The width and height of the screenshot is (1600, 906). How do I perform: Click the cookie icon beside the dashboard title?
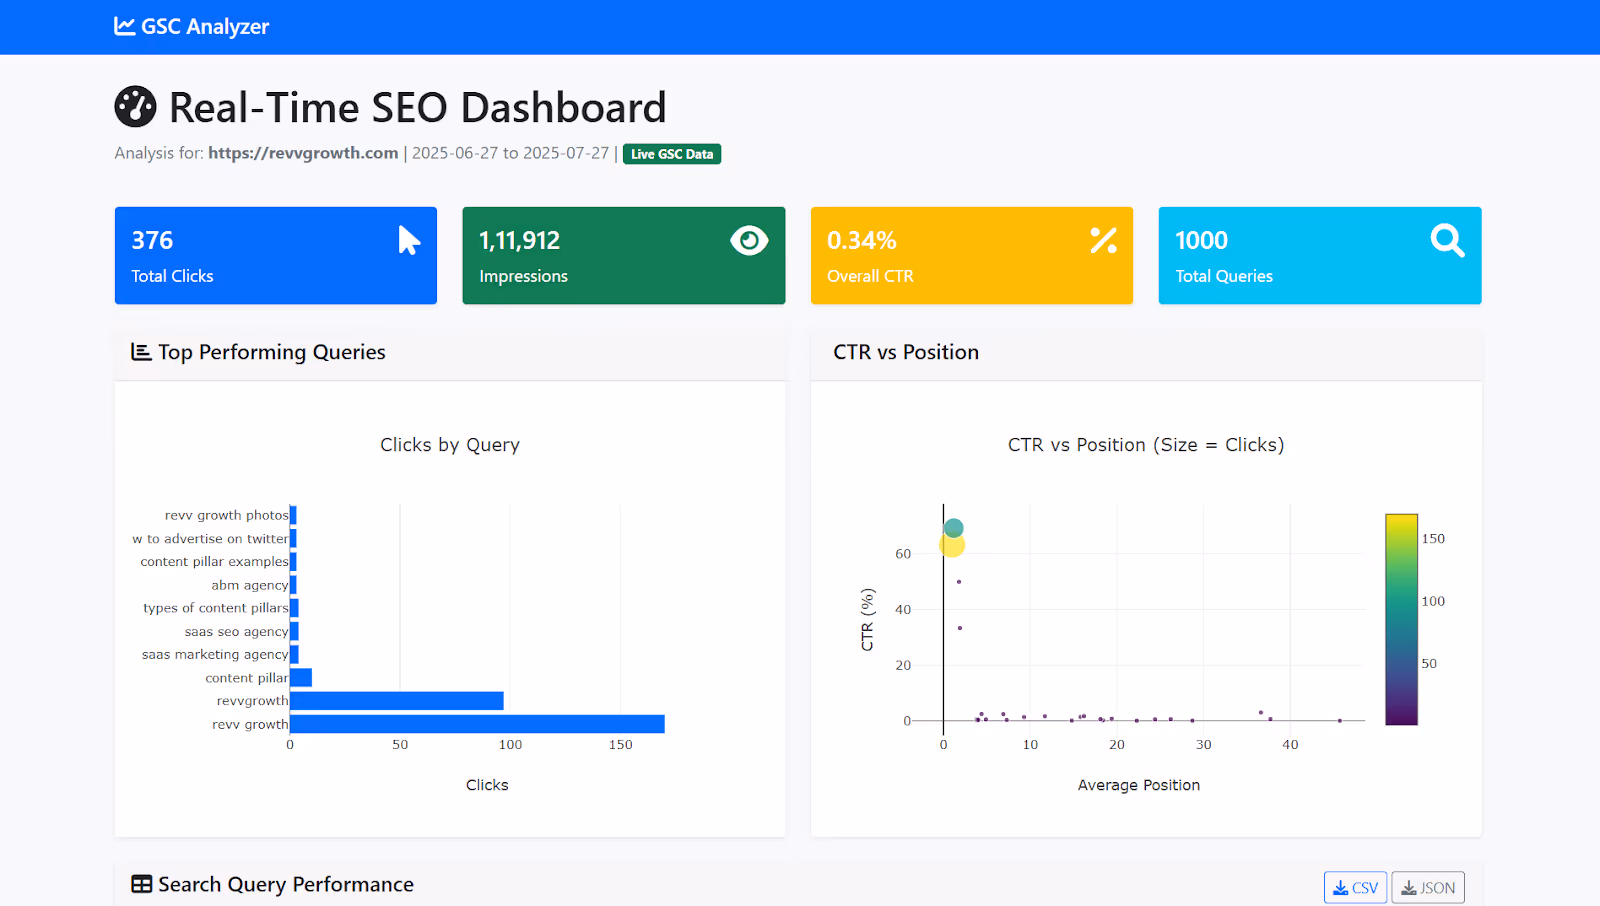point(134,106)
